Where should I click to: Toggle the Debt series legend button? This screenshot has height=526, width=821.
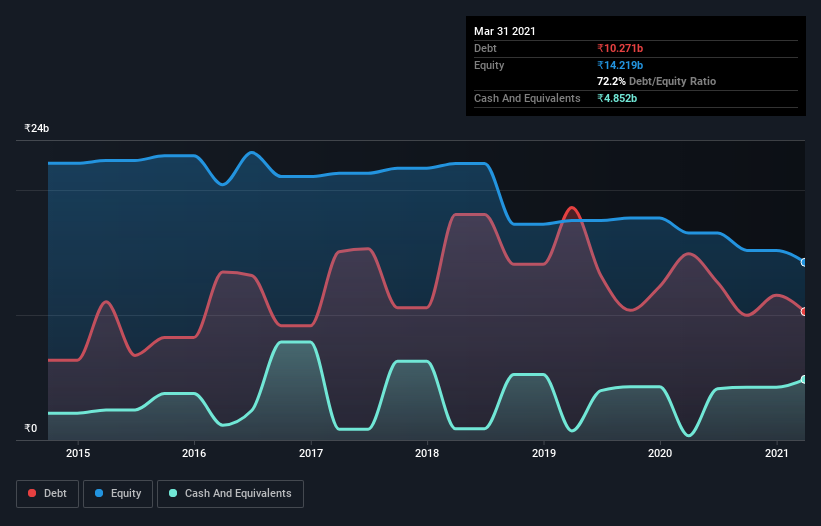pos(48,494)
